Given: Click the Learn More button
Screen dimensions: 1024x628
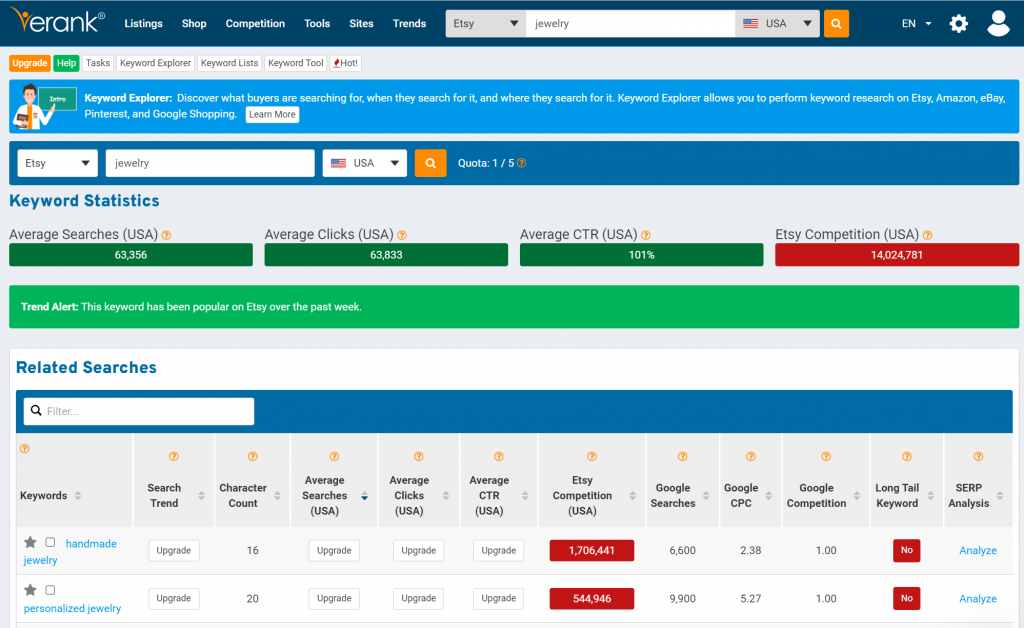Looking at the screenshot, I should 272,114.
